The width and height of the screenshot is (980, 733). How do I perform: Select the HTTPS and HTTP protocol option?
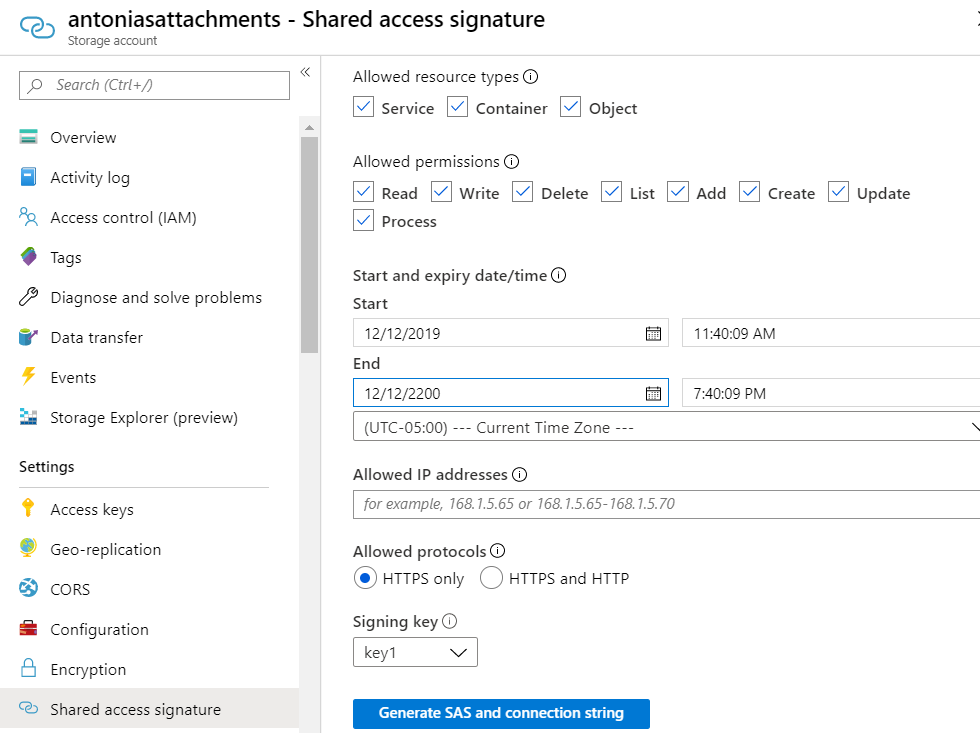point(491,578)
